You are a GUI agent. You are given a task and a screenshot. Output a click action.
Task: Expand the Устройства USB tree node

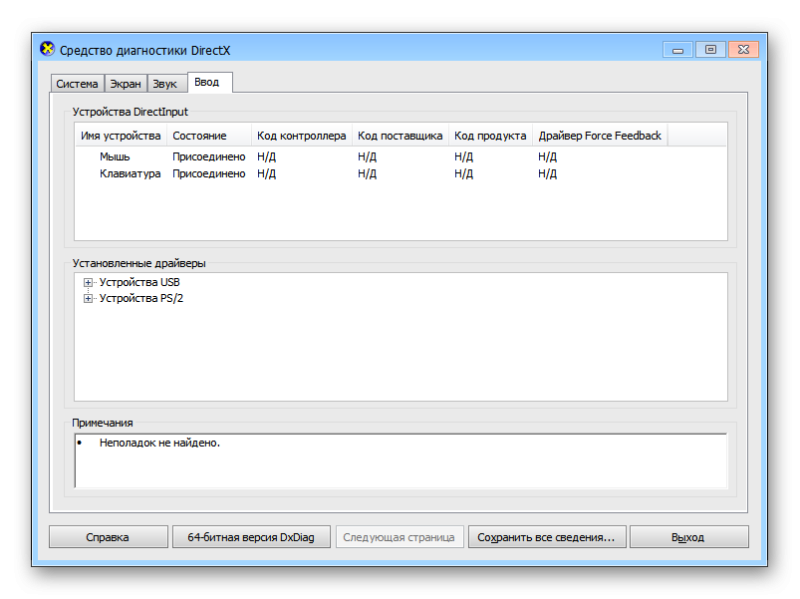pos(88,282)
